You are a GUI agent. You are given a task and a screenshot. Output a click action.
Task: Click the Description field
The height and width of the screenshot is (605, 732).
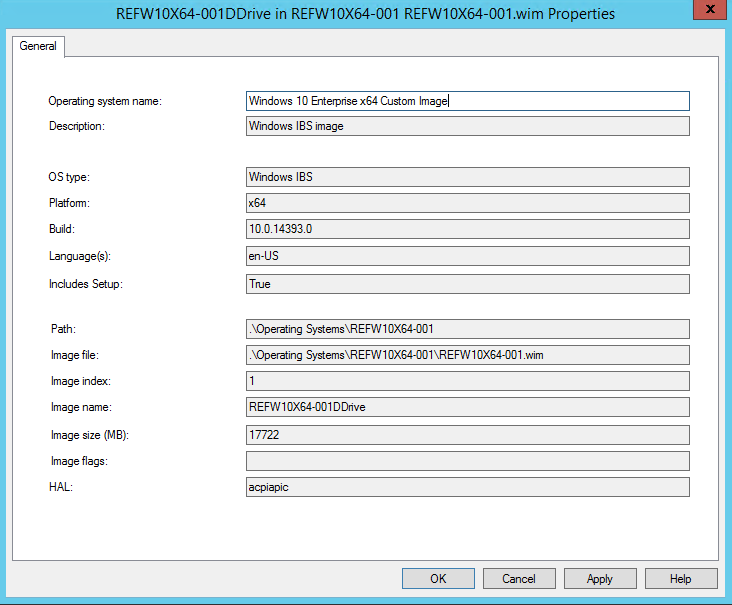(467, 126)
